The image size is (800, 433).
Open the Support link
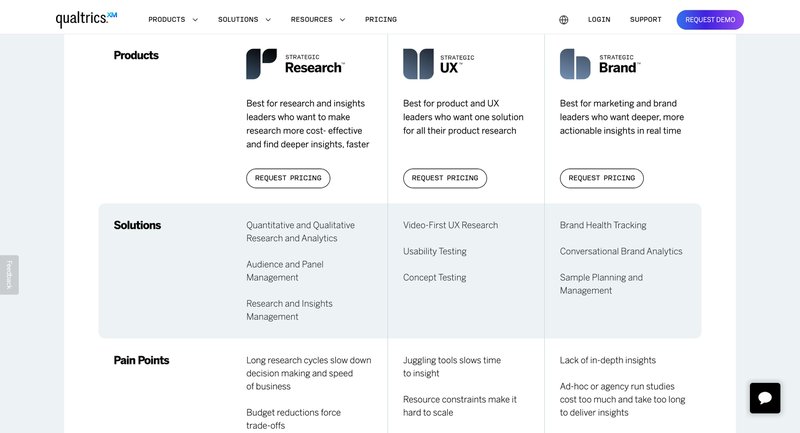click(645, 19)
